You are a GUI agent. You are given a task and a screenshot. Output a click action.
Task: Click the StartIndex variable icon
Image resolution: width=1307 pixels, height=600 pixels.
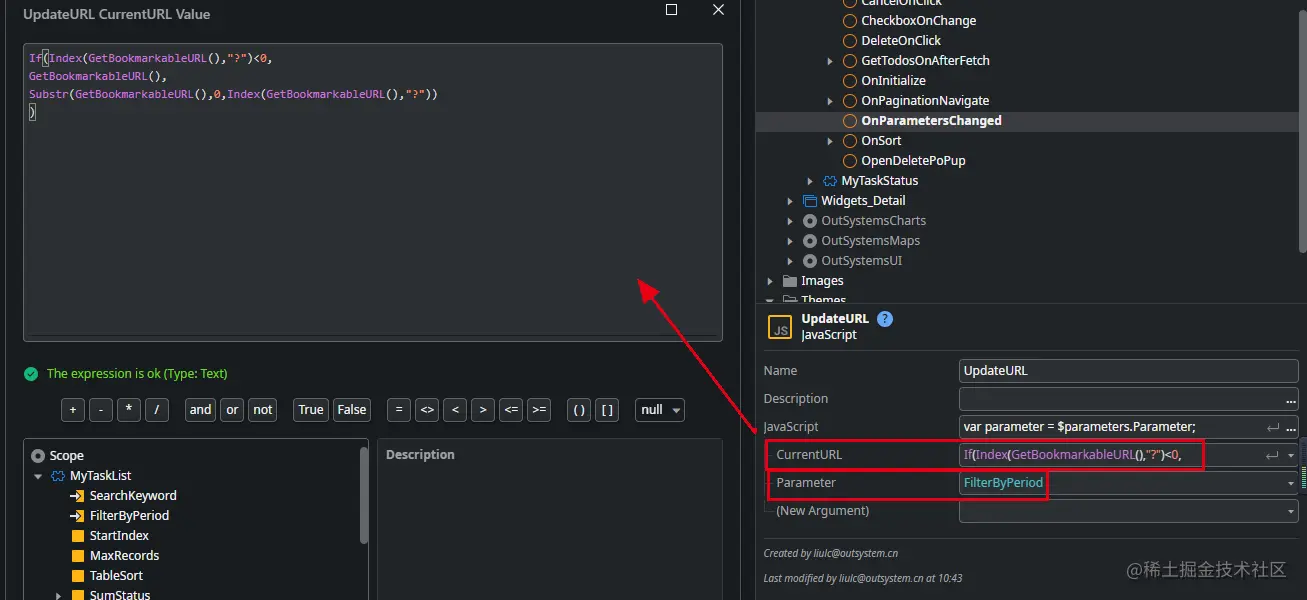tap(78, 535)
